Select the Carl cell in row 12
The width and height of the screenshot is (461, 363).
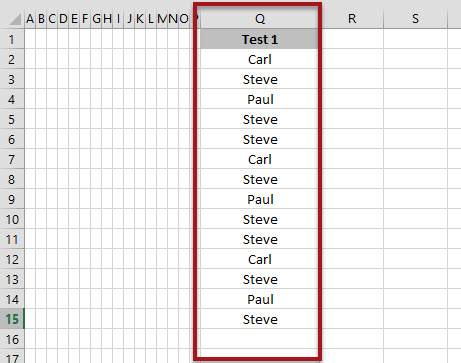260,259
